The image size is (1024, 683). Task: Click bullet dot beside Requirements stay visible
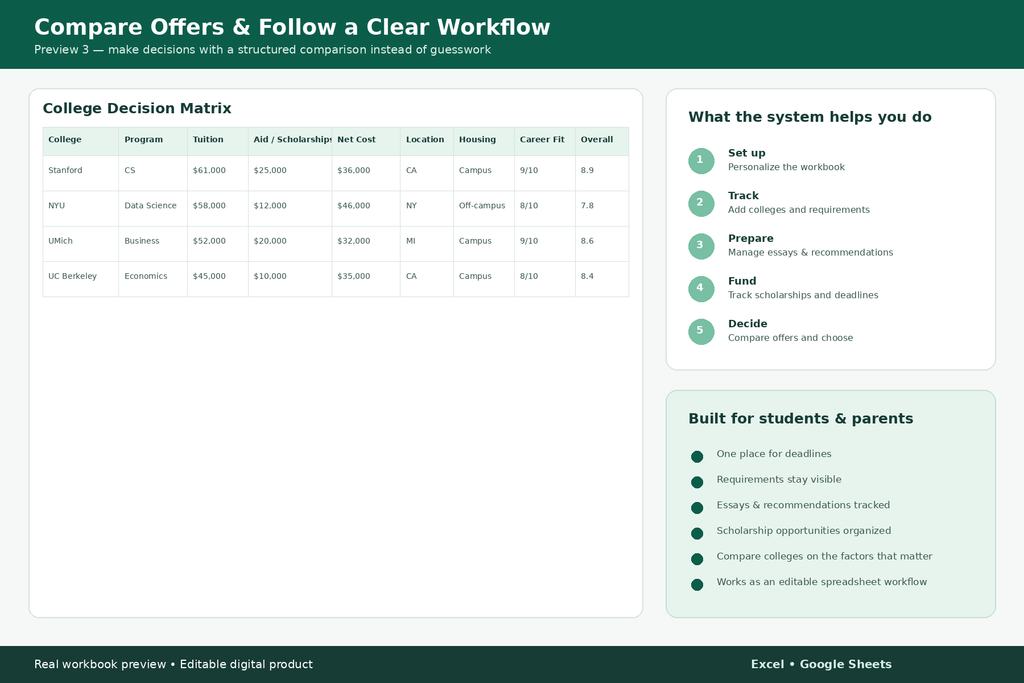(x=697, y=482)
